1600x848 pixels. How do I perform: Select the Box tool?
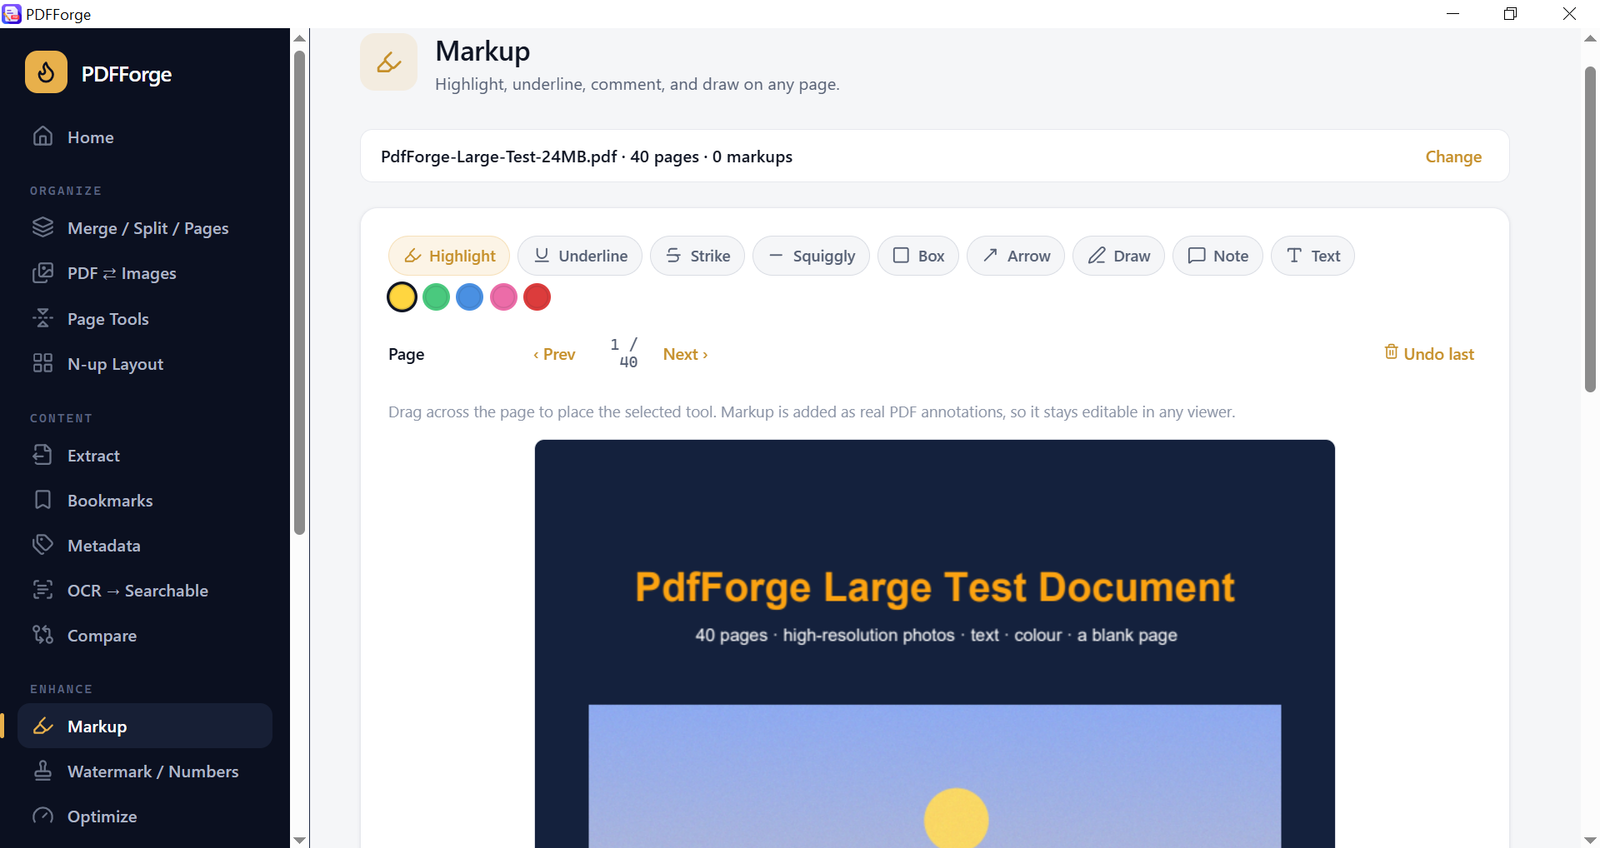pyautogui.click(x=918, y=256)
